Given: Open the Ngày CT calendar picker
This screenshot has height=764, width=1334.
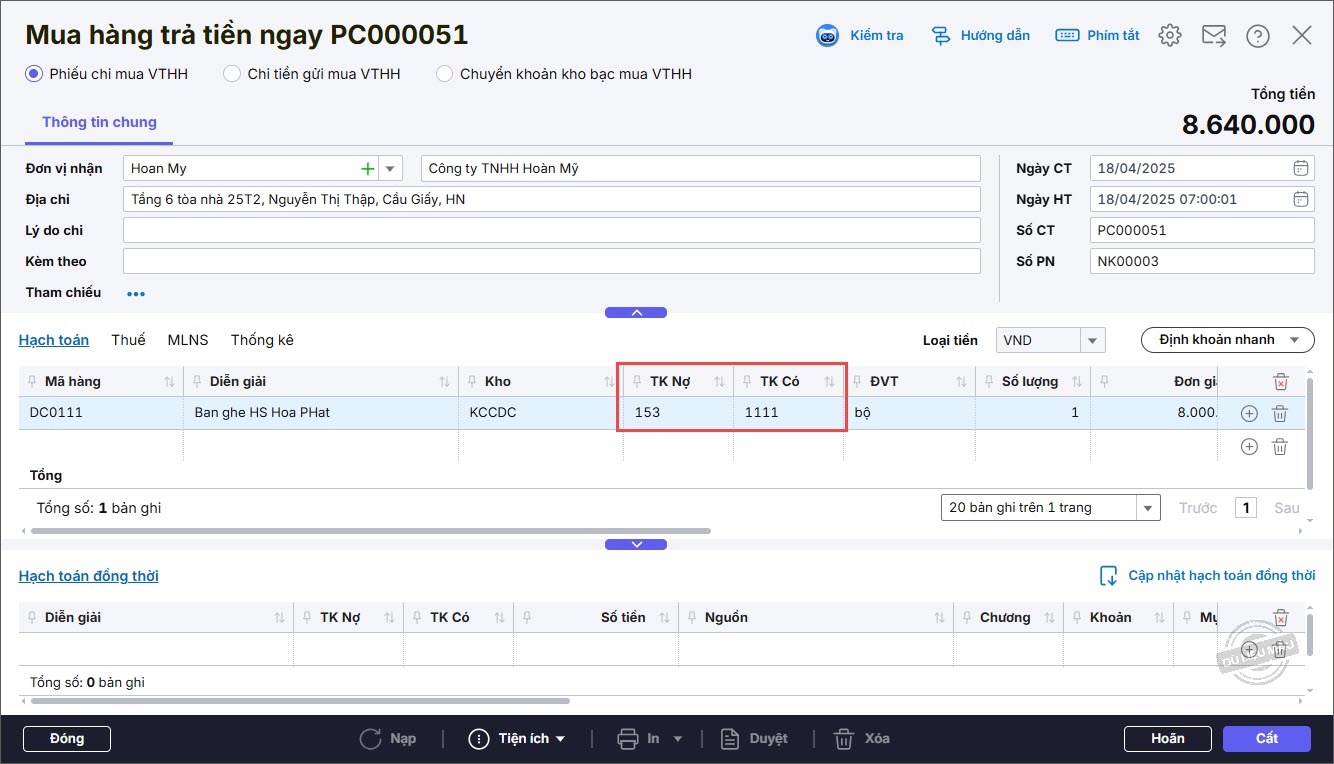Looking at the screenshot, I should (1300, 169).
